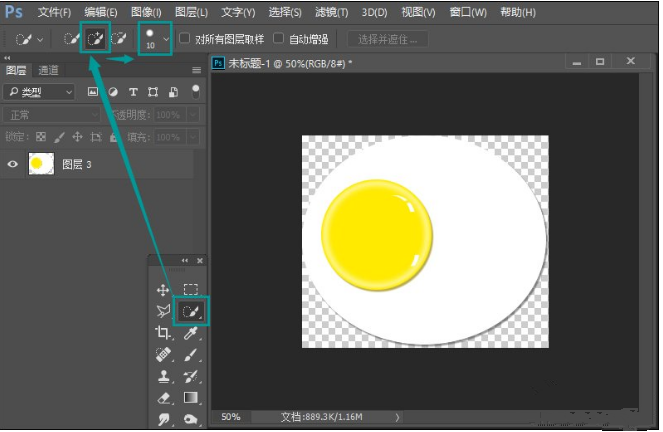Select the Move tool
663x432 pixels.
point(163,289)
